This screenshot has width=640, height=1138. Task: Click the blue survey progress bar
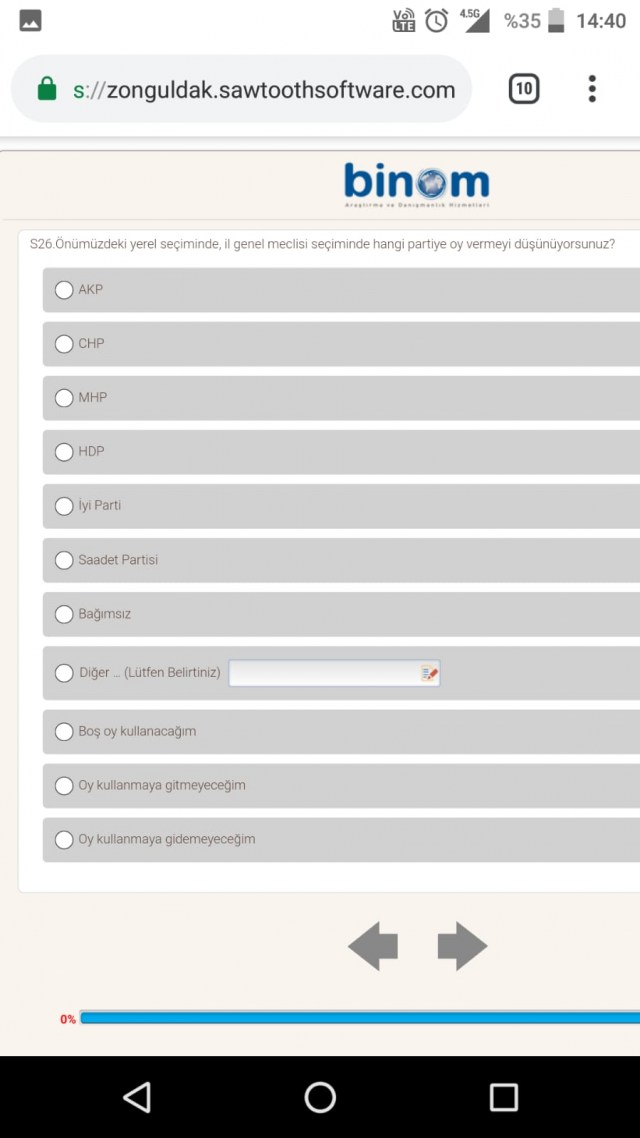[360, 1018]
